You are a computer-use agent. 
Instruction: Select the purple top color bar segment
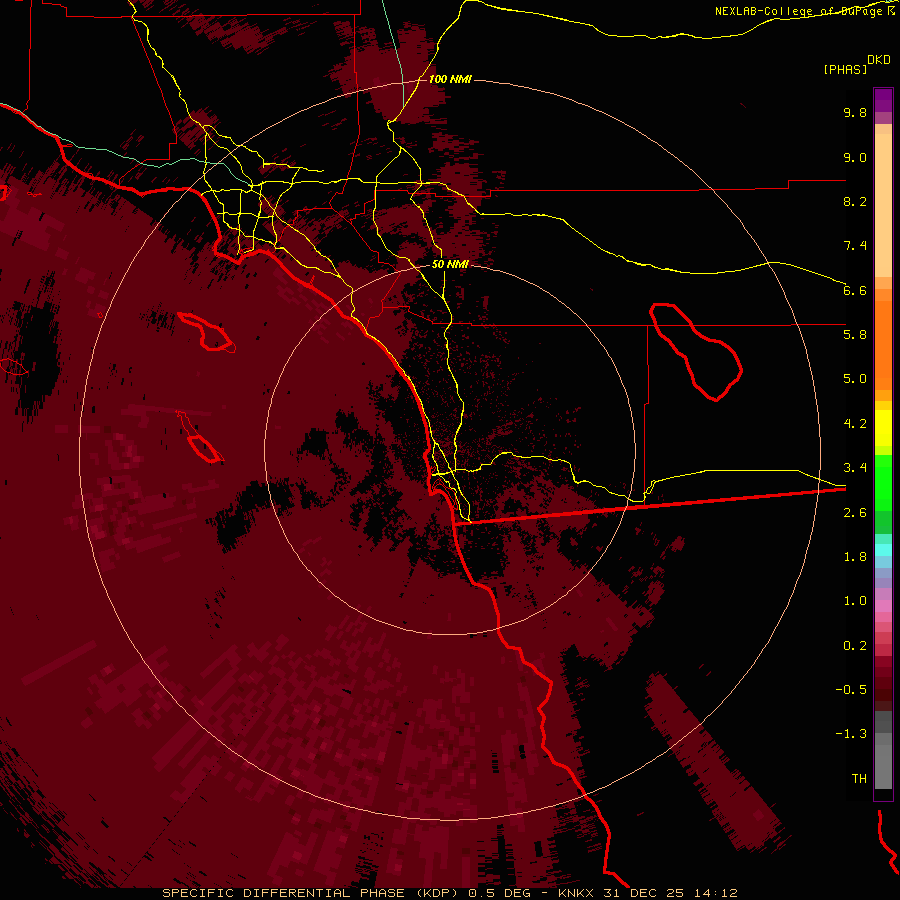pyautogui.click(x=883, y=100)
